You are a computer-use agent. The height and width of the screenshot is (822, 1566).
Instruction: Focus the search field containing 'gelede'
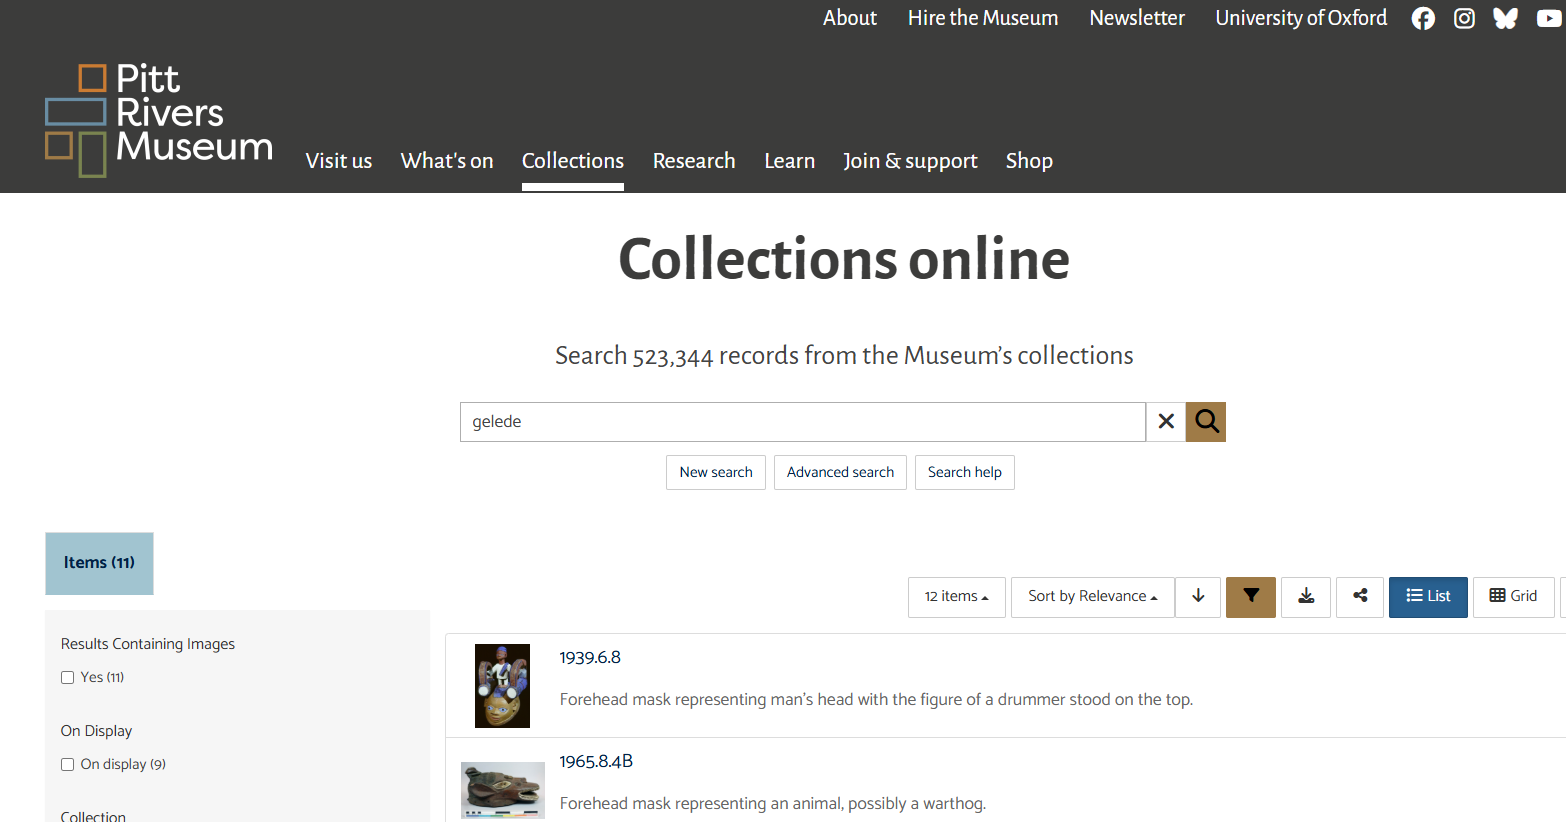(x=803, y=422)
